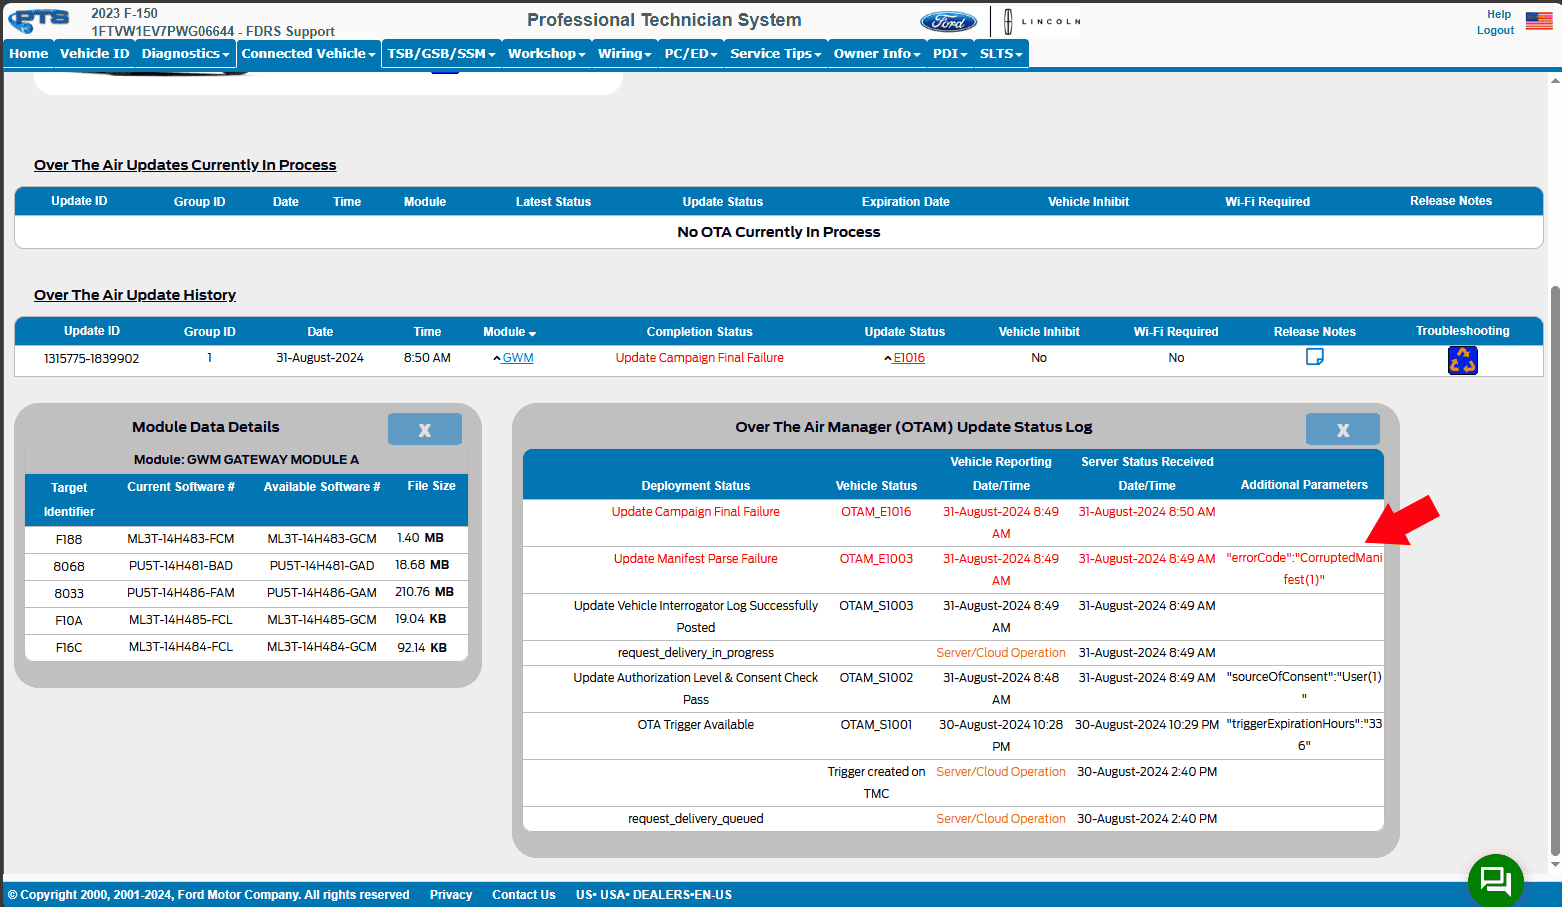Open the green chat support icon
1562x907 pixels.
click(1495, 880)
